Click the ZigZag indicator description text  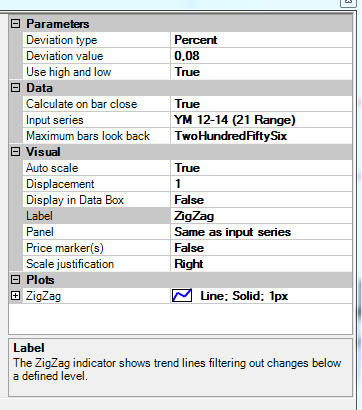coord(177,369)
